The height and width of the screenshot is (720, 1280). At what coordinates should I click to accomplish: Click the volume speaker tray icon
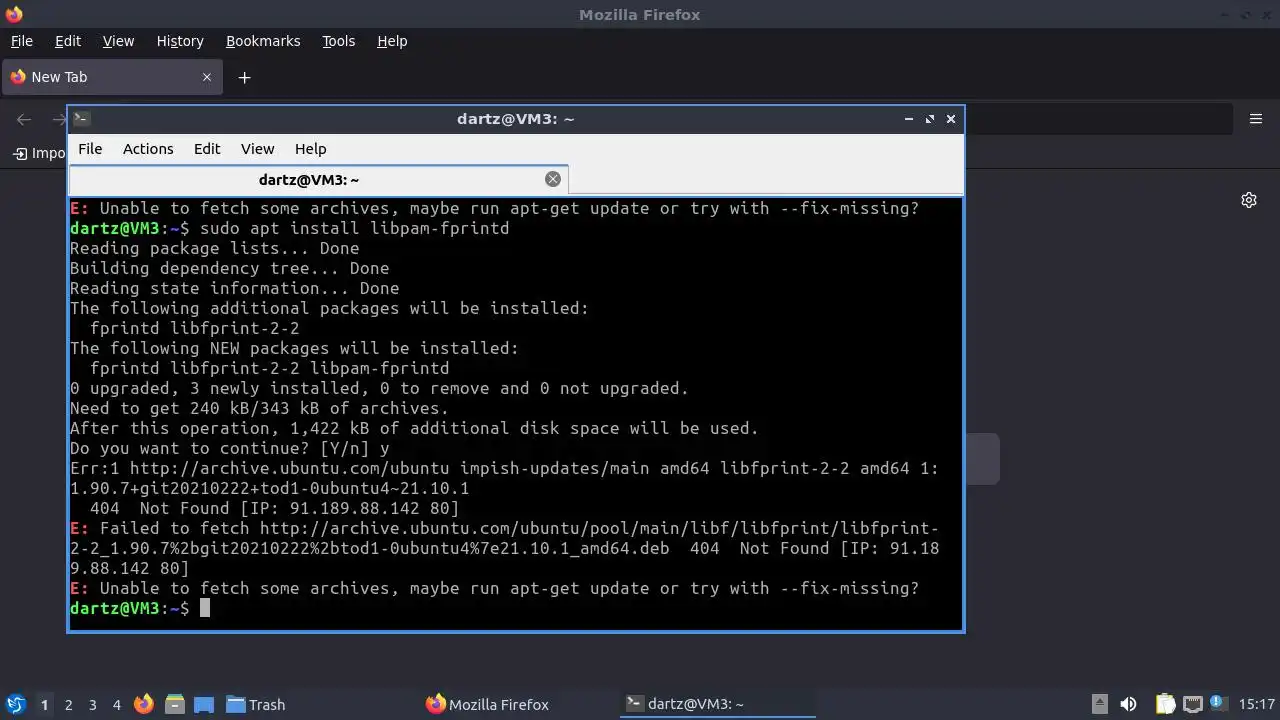pyautogui.click(x=1128, y=704)
